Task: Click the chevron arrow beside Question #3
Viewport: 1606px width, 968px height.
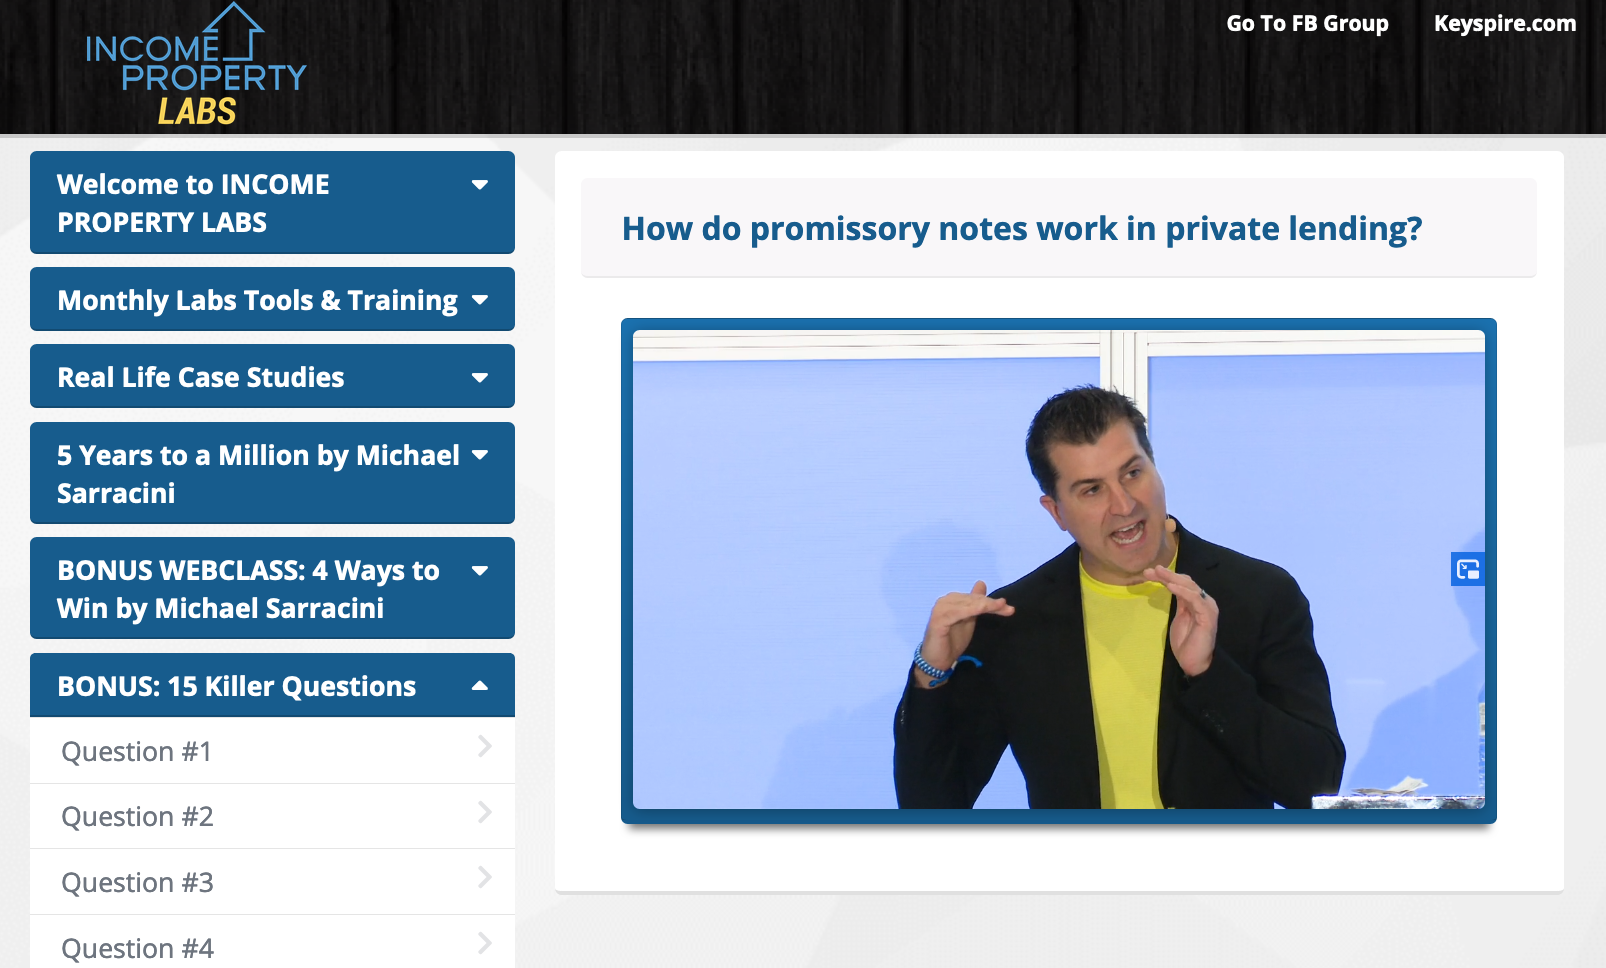Action: click(x=484, y=878)
